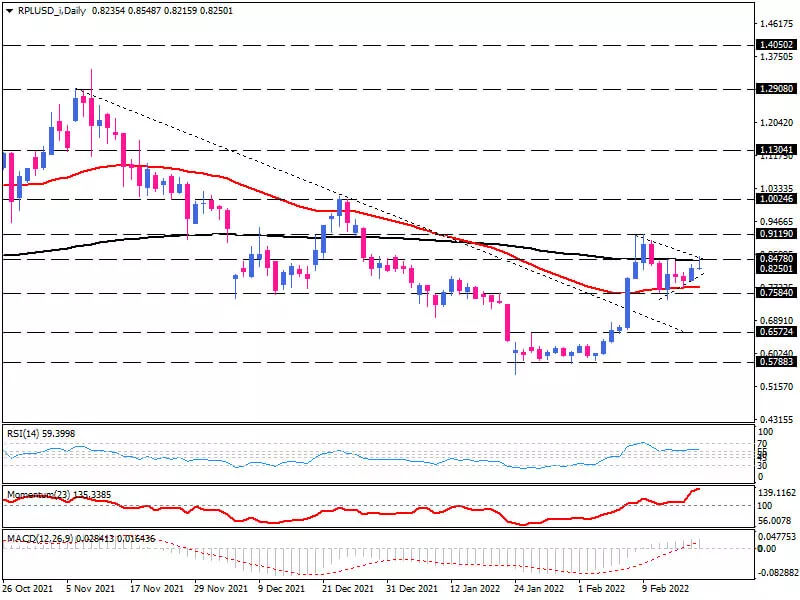The image size is (800, 600).
Task: Click the high price value 0.85487
Action: tap(145, 11)
